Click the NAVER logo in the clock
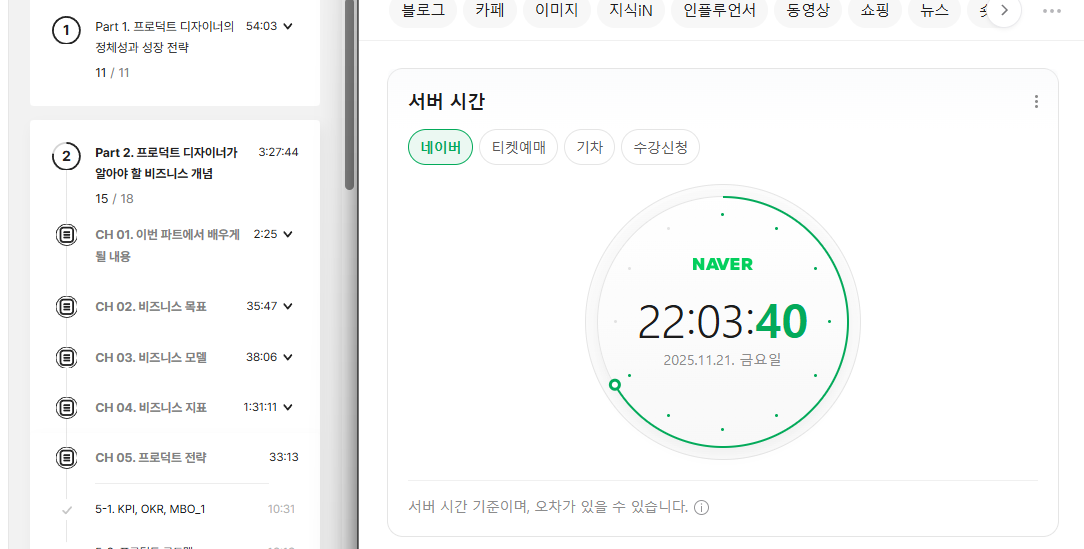Screen dimensions: 1084x549 tap(722, 264)
